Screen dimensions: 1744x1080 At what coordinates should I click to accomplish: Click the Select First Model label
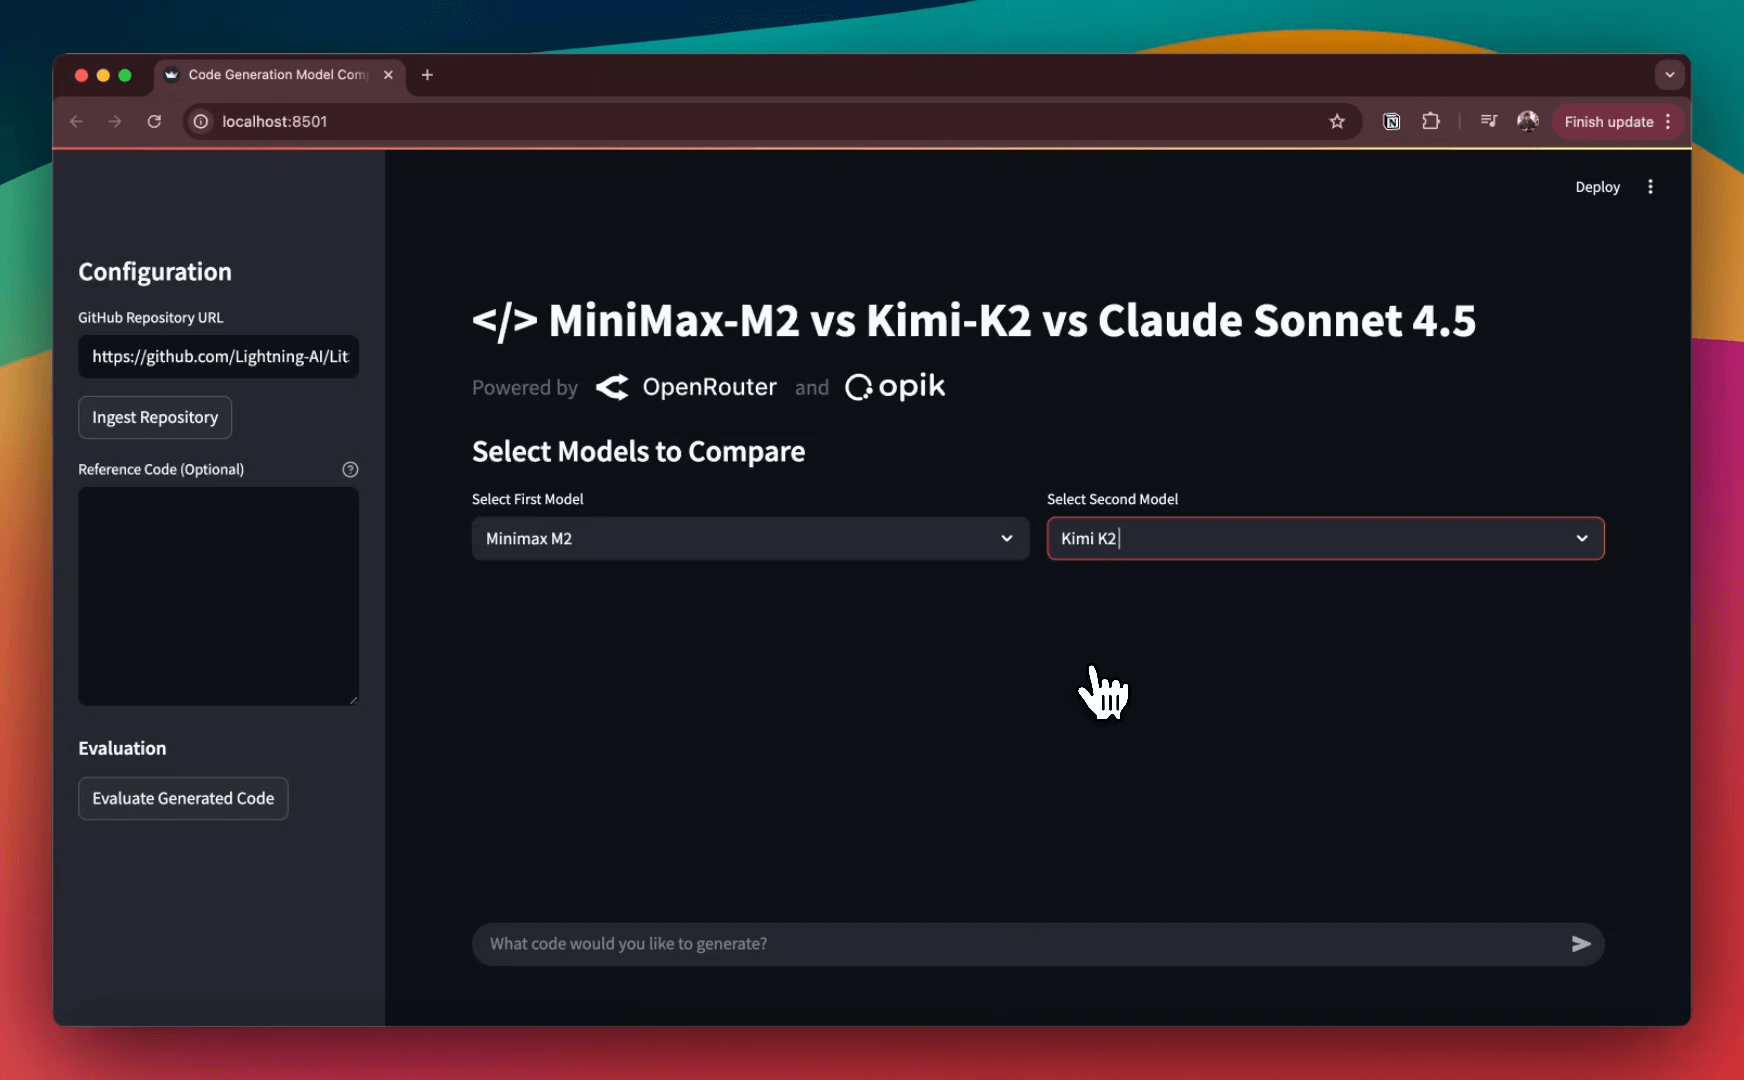coord(527,499)
